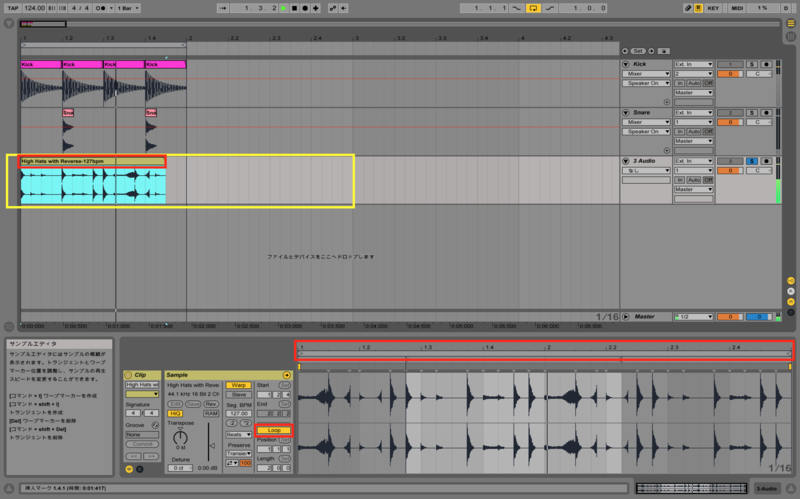
Task: Open the Kick track Speaker On dropdown
Action: 646,83
